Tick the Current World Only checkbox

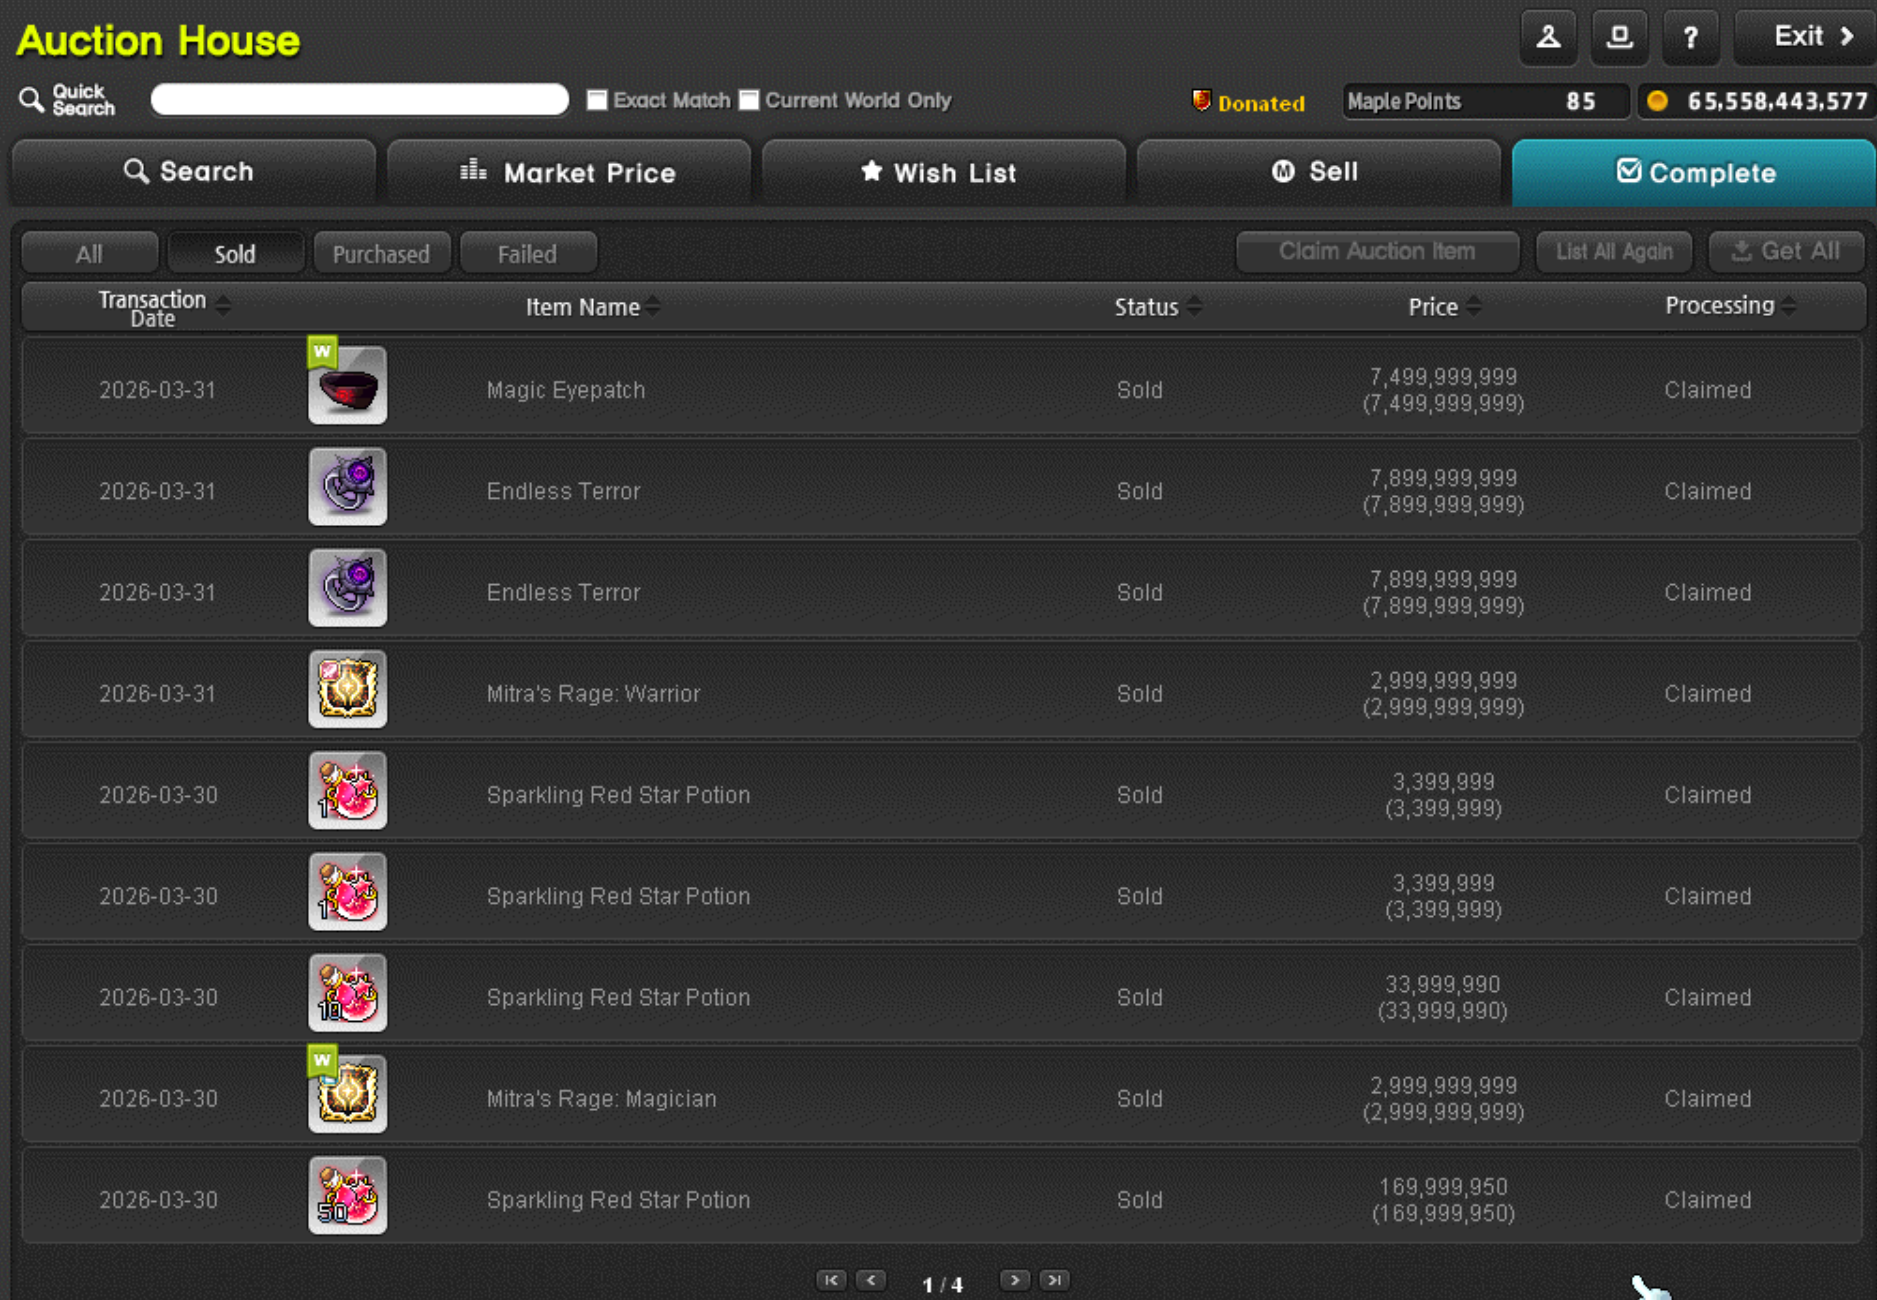point(749,100)
